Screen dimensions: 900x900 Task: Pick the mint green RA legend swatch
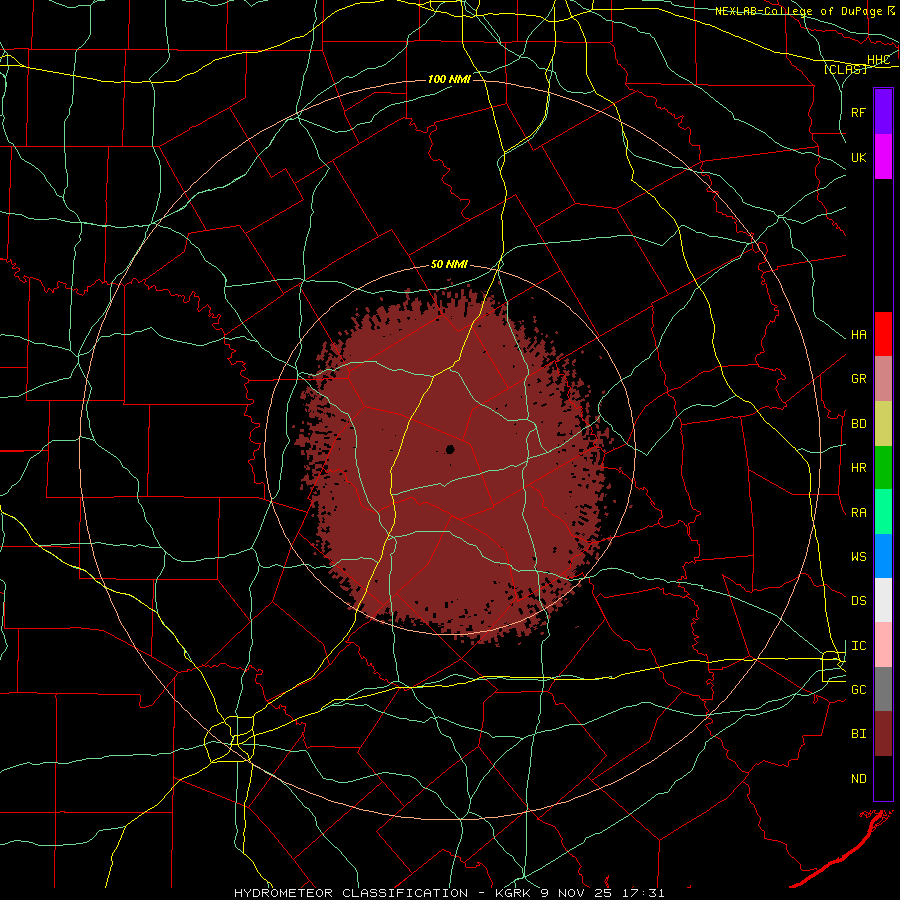[883, 512]
